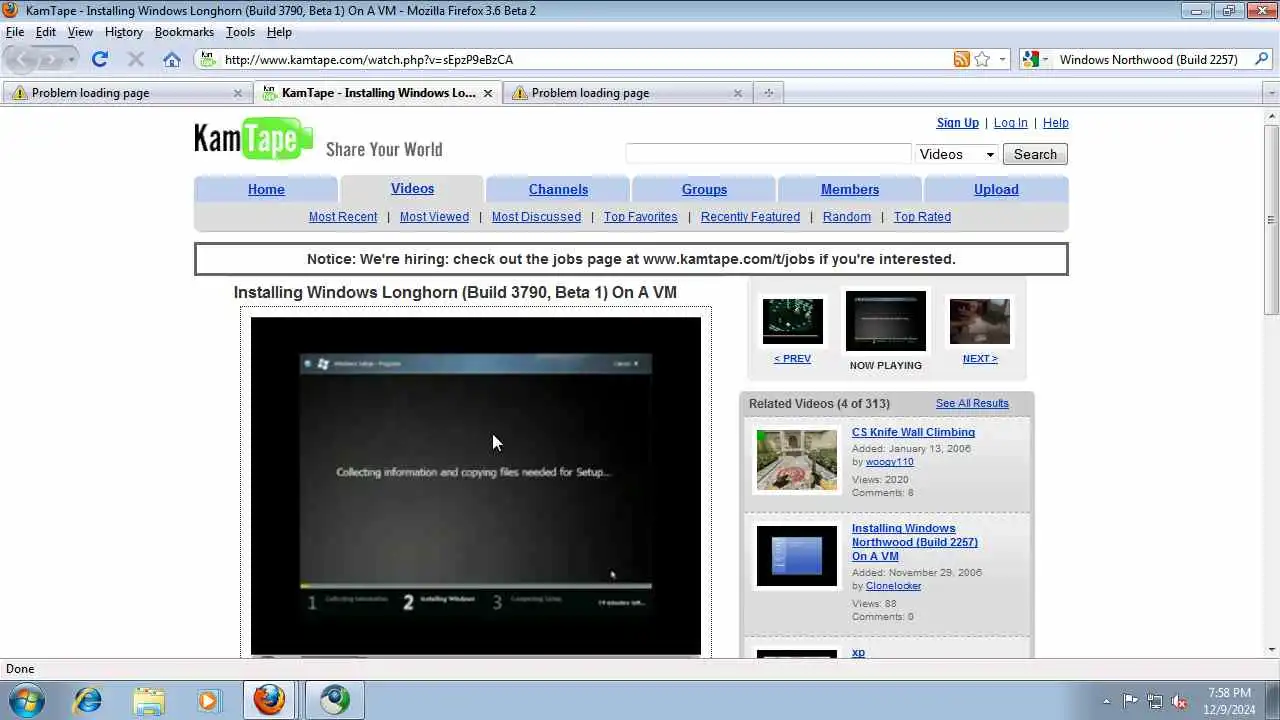Screen dimensions: 1280x720
Task: Open the Channels site tab
Action: click(x=558, y=189)
